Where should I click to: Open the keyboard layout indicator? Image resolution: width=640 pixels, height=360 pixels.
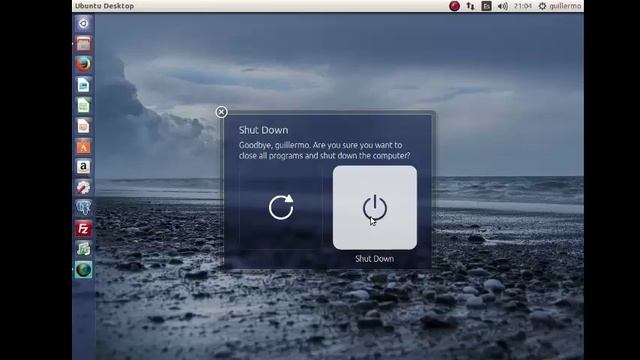(x=487, y=6)
